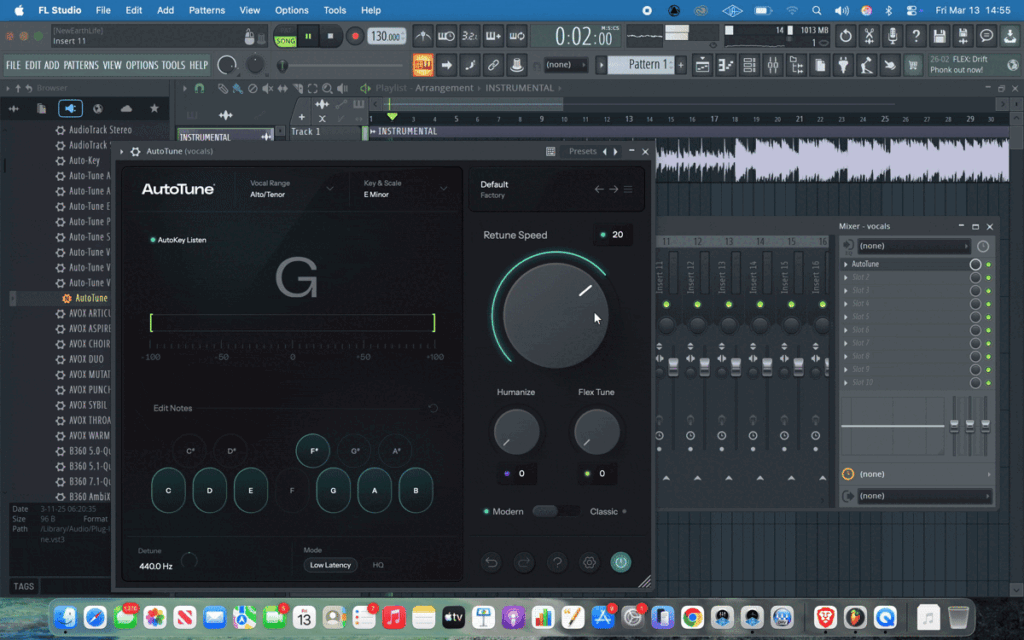The width and height of the screenshot is (1024, 640).
Task: Toggle the F# note key in AutoTune
Action: (313, 451)
